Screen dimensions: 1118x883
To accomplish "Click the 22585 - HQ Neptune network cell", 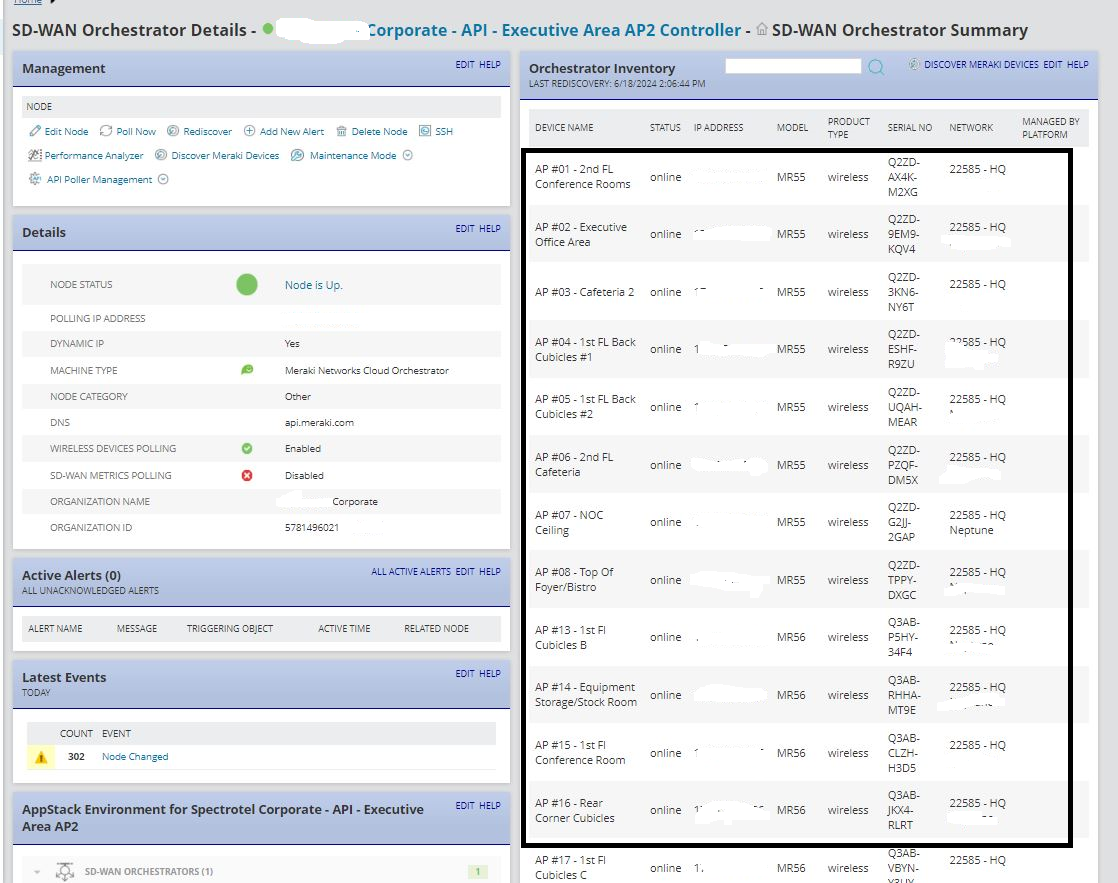I will [978, 523].
